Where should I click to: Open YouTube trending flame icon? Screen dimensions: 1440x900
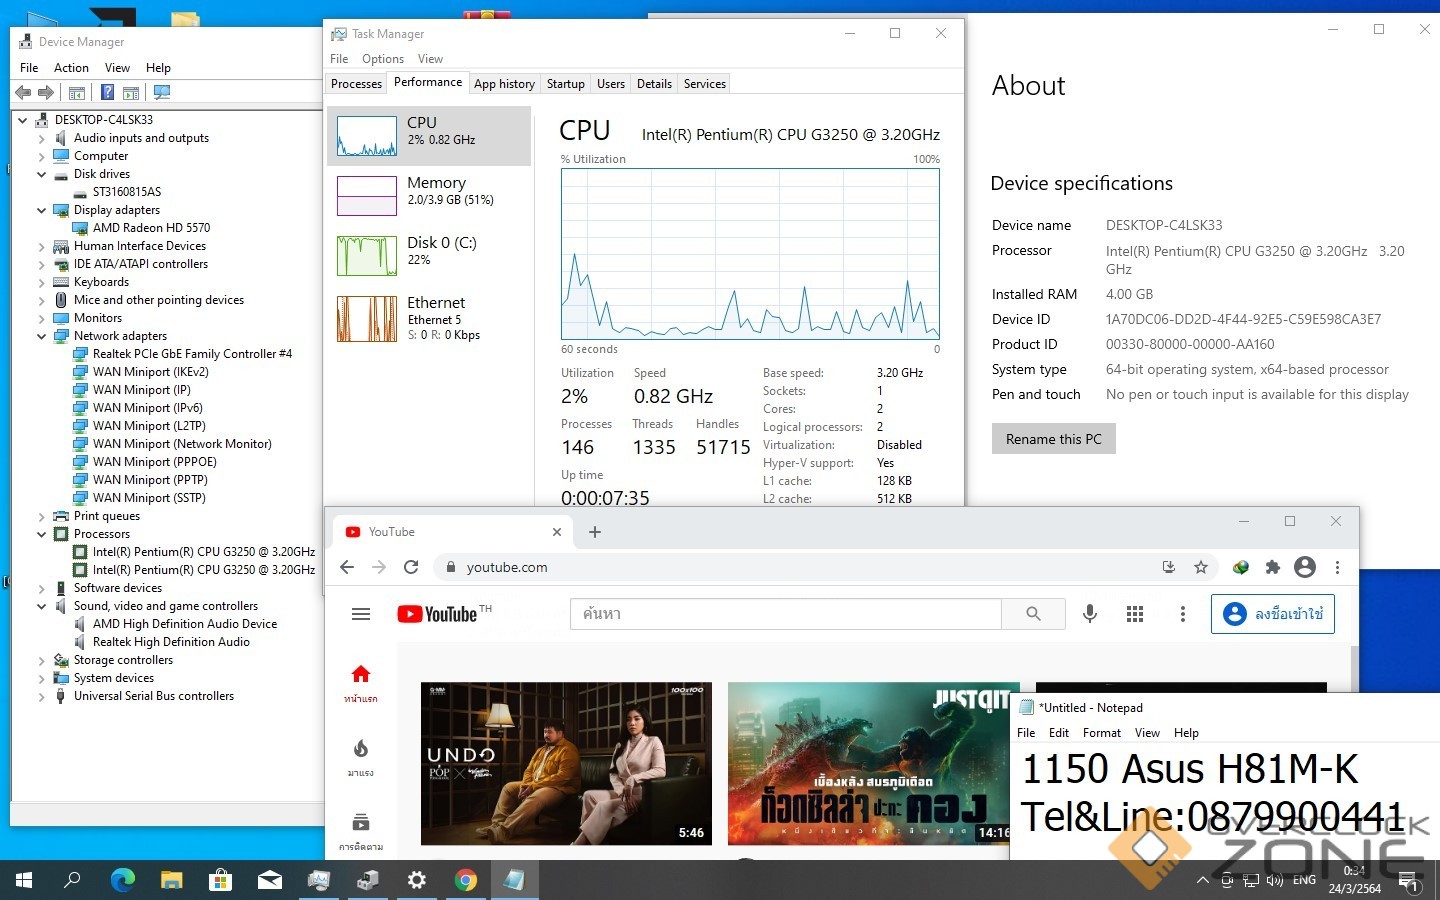coord(361,750)
